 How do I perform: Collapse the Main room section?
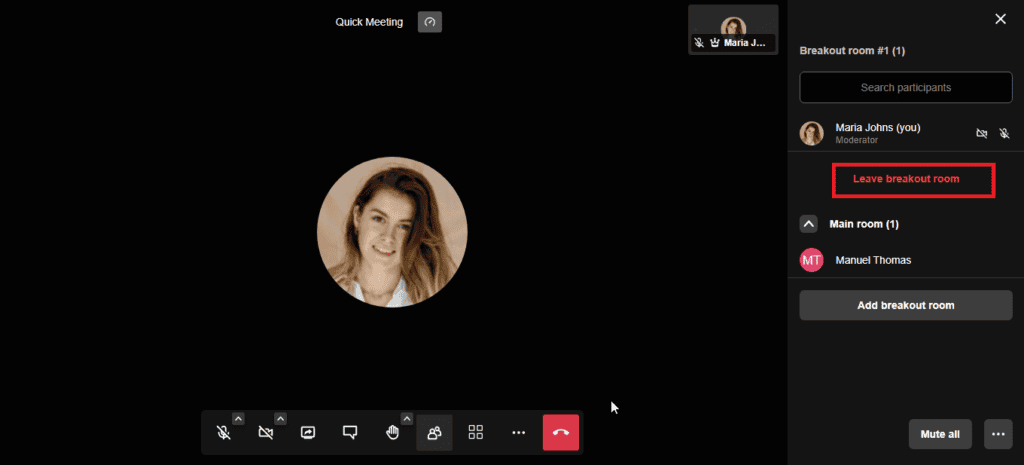point(808,224)
